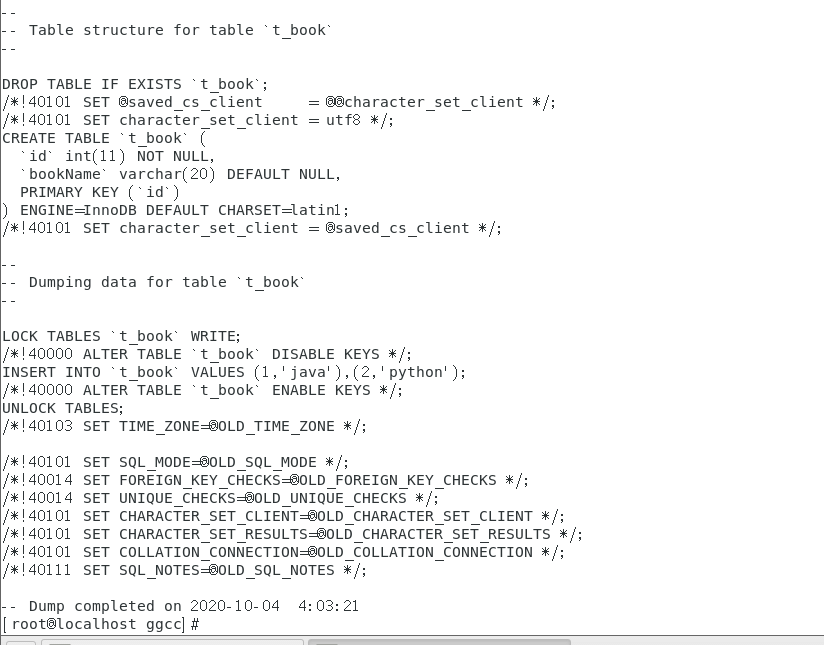The image size is (824, 645).
Task: Click the ENGINE=InnoDB DEFAULT CHARSET line
Action: pyautogui.click(x=176, y=210)
